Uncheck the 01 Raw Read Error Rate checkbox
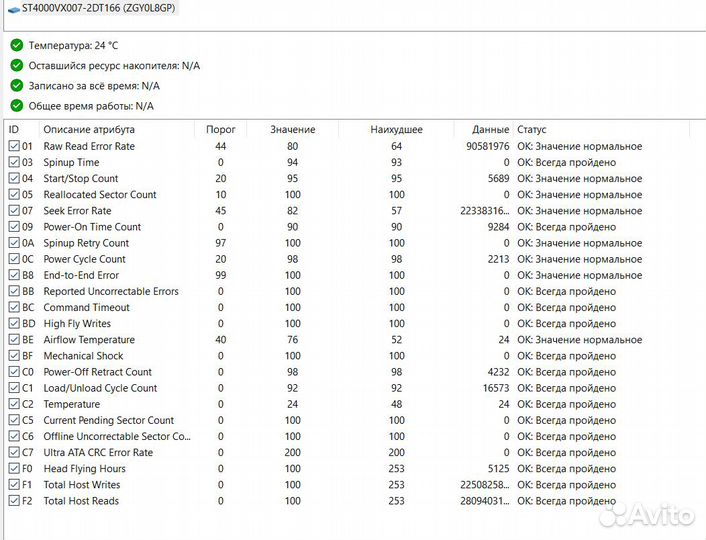Screen dimensions: 706x540 tap(13, 146)
